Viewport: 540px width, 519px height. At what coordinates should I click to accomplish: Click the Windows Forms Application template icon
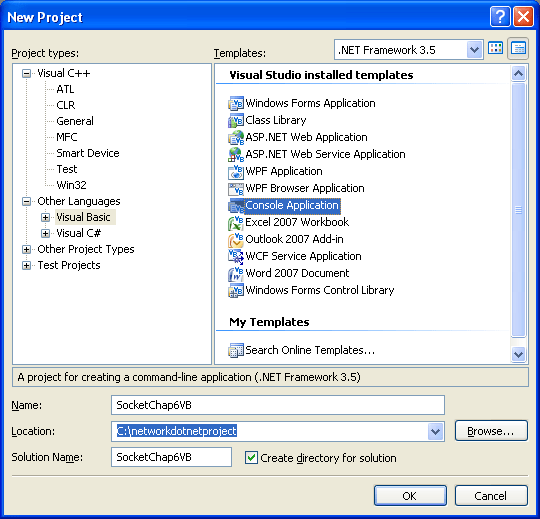click(x=236, y=103)
